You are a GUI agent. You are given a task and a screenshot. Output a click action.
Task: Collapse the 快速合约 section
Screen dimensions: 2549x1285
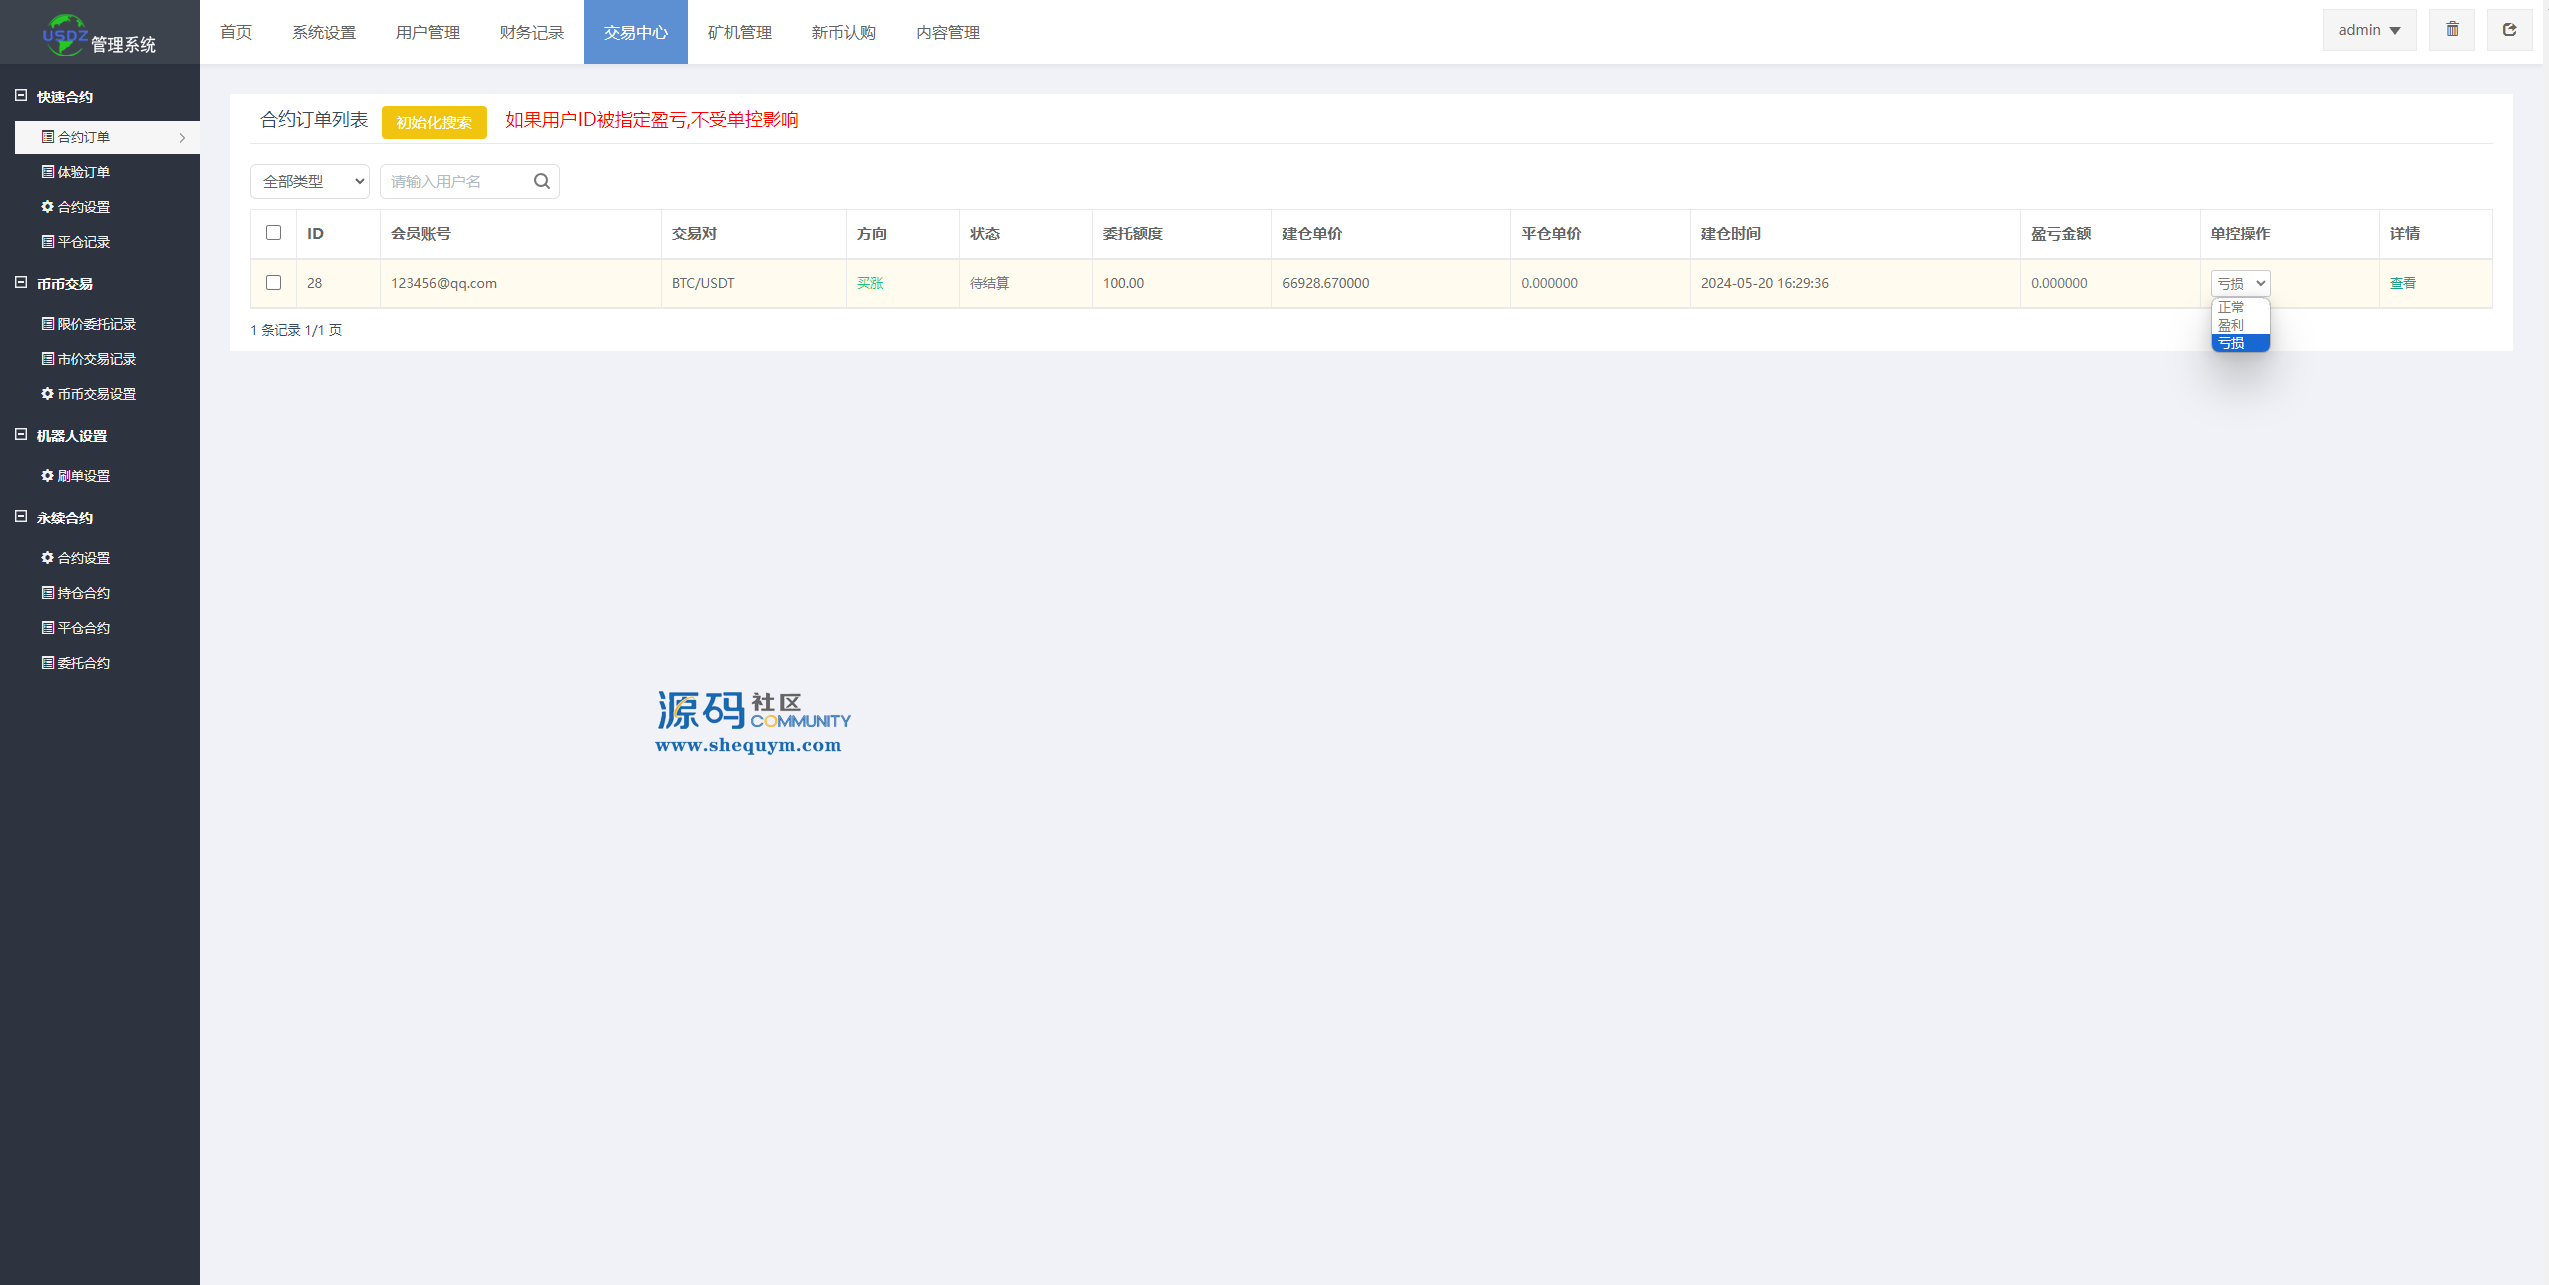(x=21, y=96)
